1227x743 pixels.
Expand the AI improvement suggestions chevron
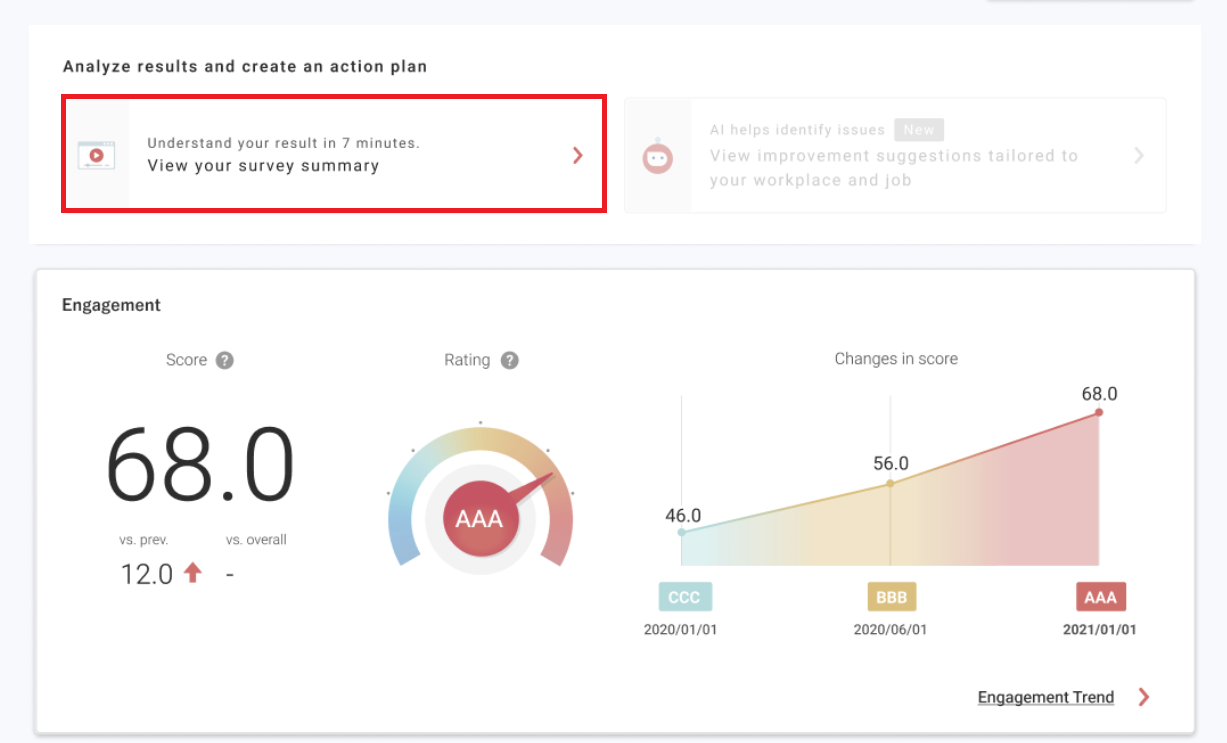[1138, 155]
